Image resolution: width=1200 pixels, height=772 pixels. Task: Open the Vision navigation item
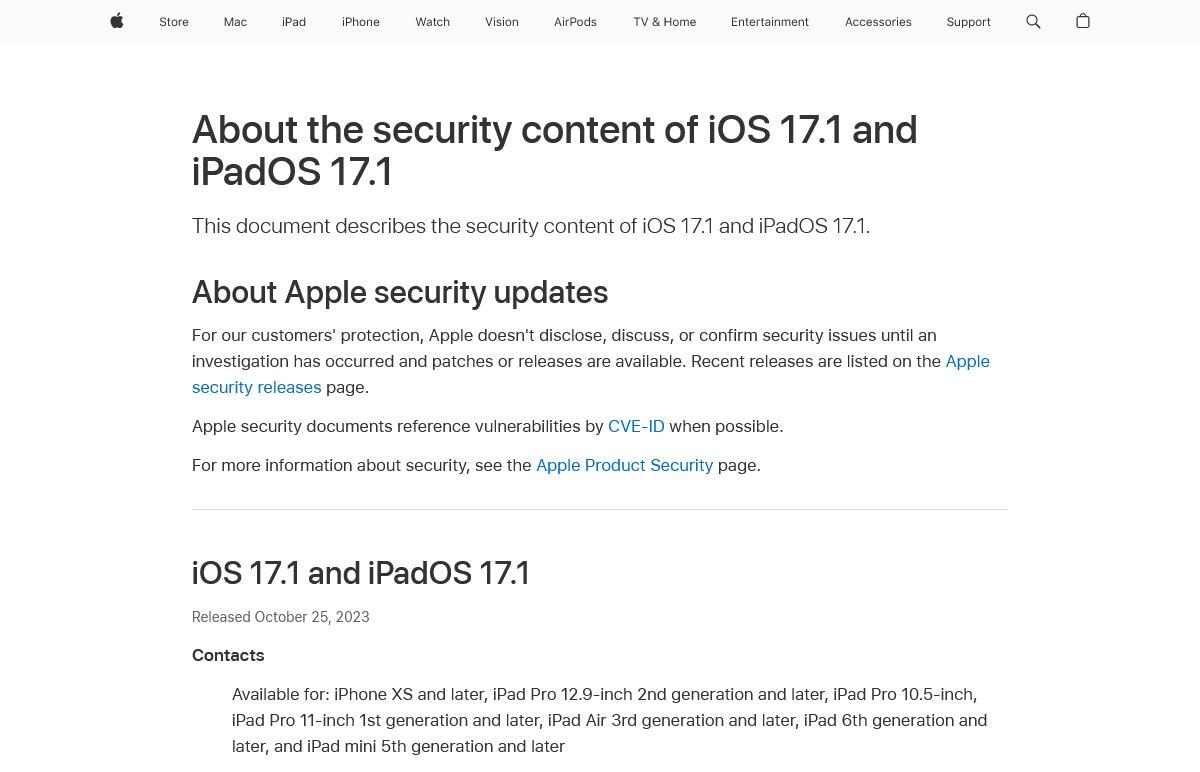[502, 22]
